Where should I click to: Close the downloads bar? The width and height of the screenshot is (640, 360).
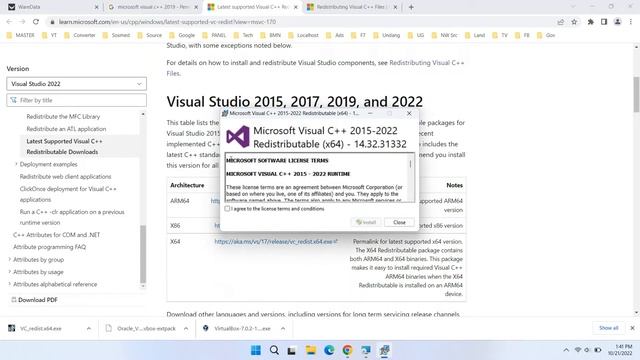(632, 328)
